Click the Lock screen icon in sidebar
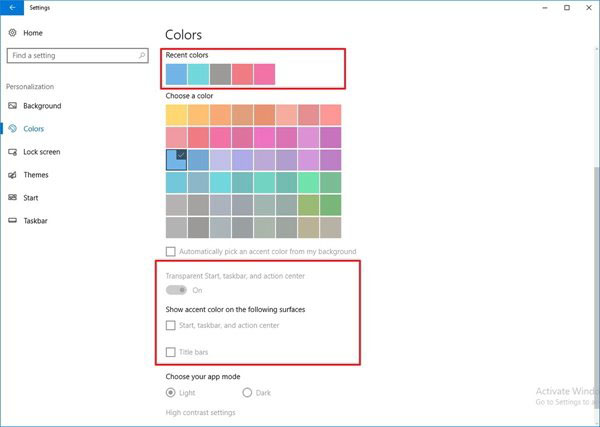This screenshot has height=427, width=600. [x=13, y=152]
